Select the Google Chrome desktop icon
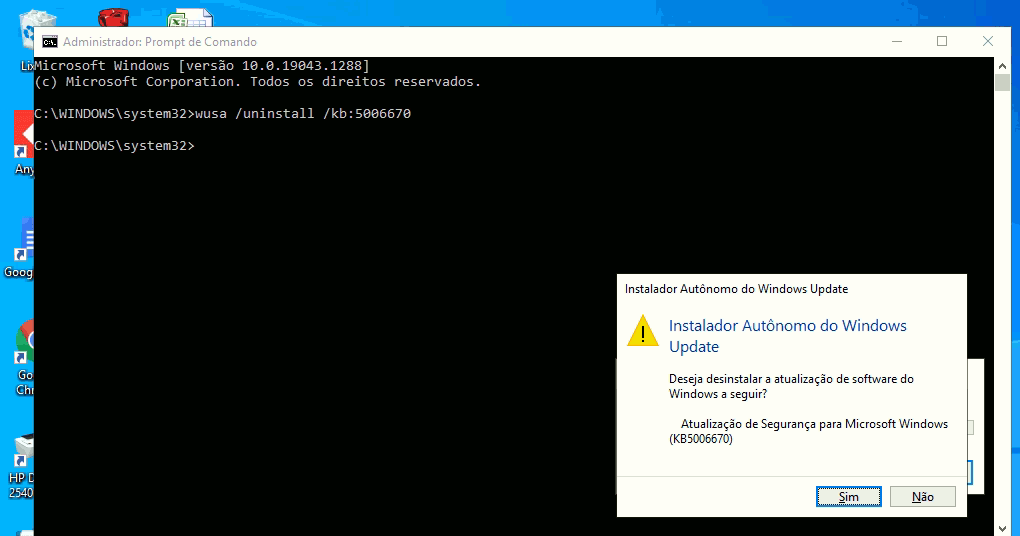1020x536 pixels. [25, 358]
